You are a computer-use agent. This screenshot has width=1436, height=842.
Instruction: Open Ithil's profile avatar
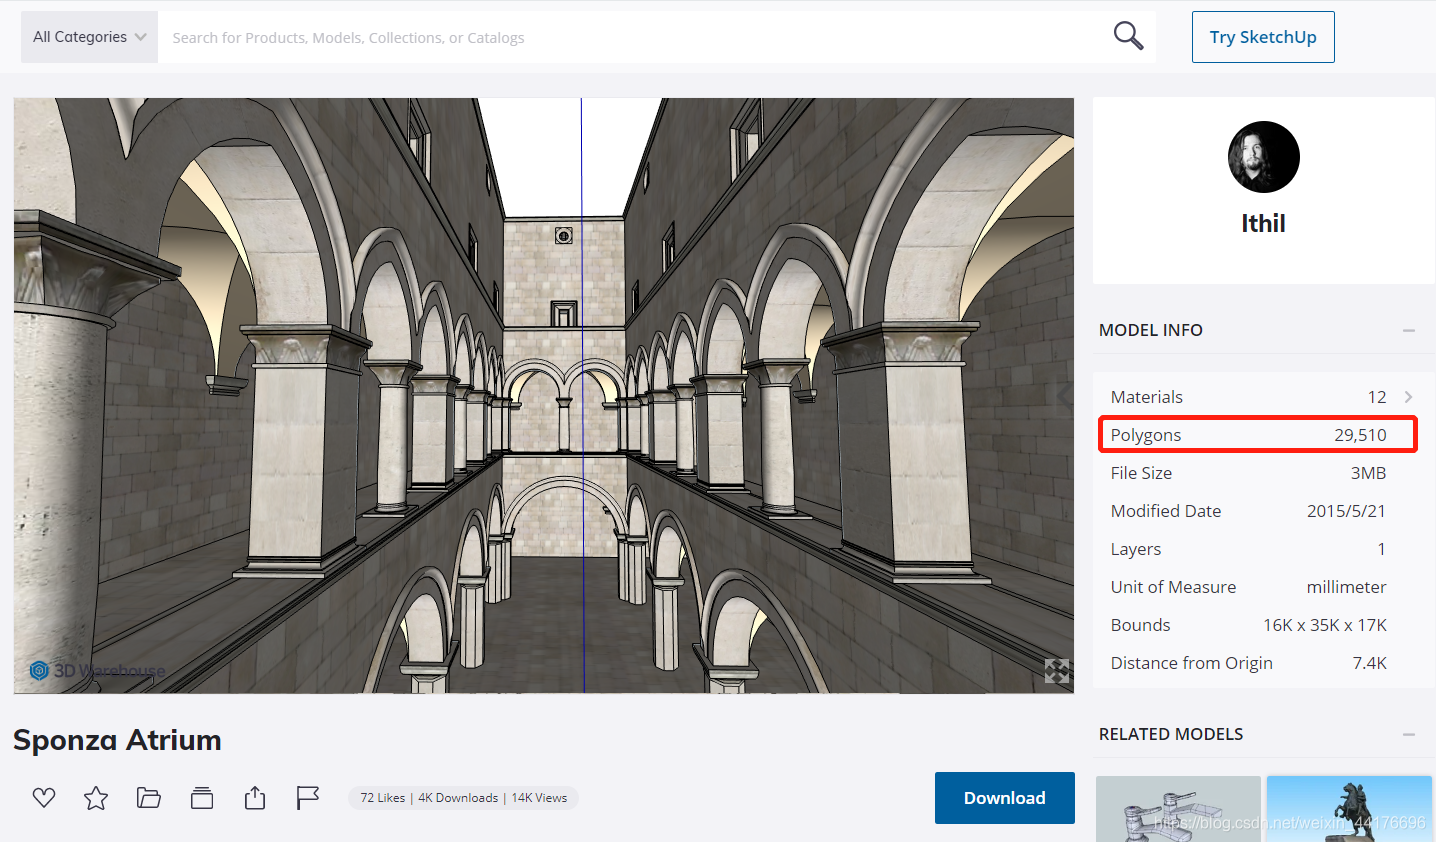(x=1264, y=157)
